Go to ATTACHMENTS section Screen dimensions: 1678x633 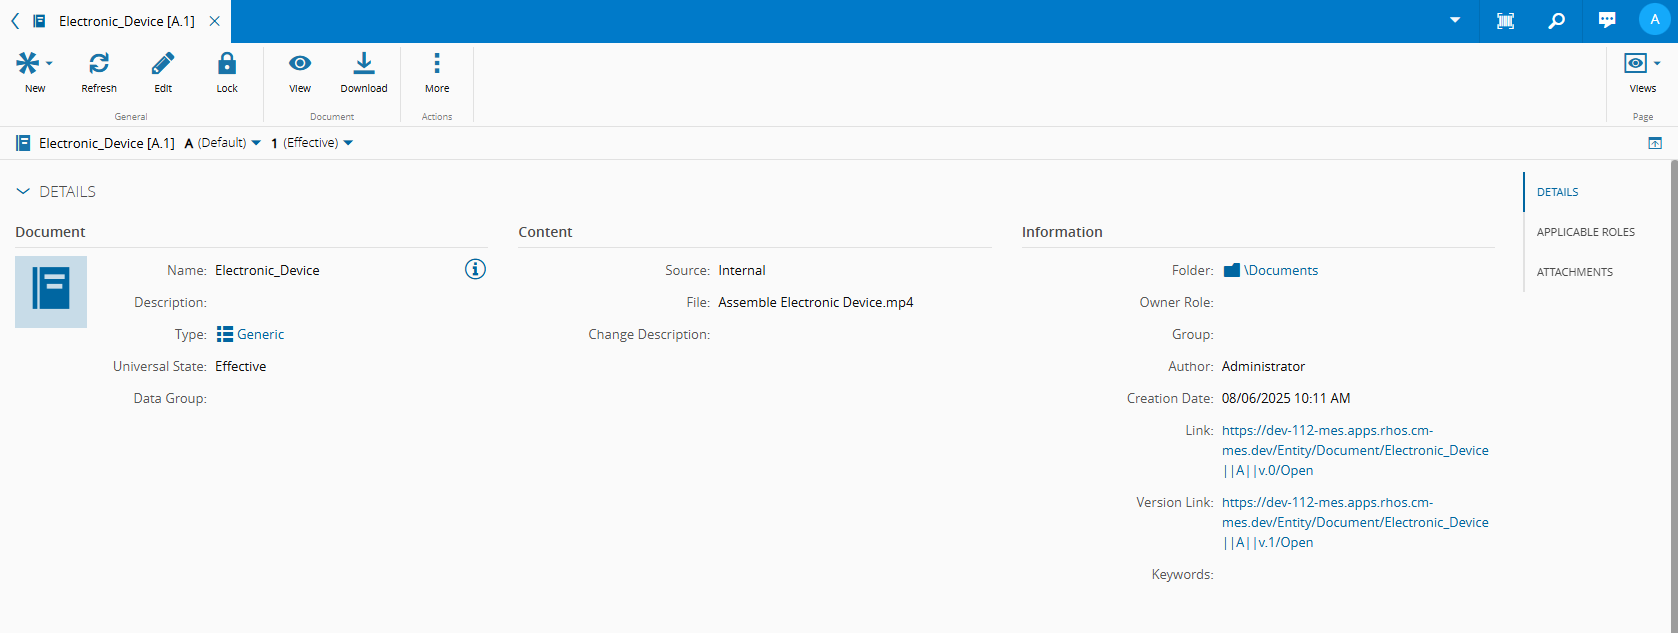[x=1574, y=272]
